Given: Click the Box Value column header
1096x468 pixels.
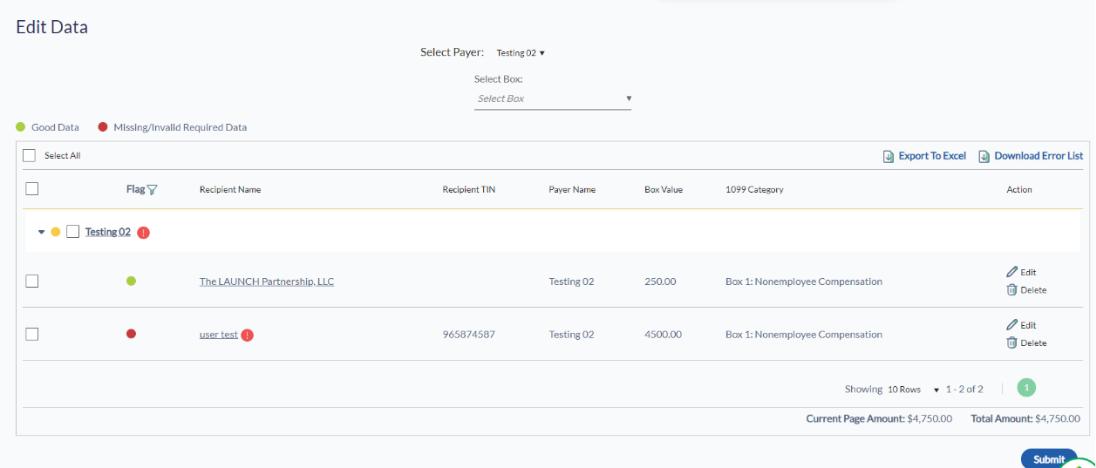Looking at the screenshot, I should 663,189.
